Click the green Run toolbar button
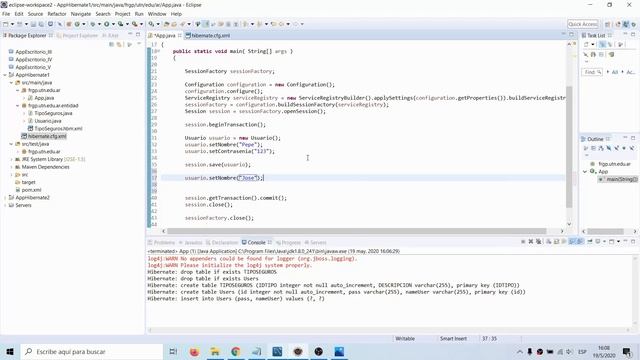640x360 pixels. [107, 24]
